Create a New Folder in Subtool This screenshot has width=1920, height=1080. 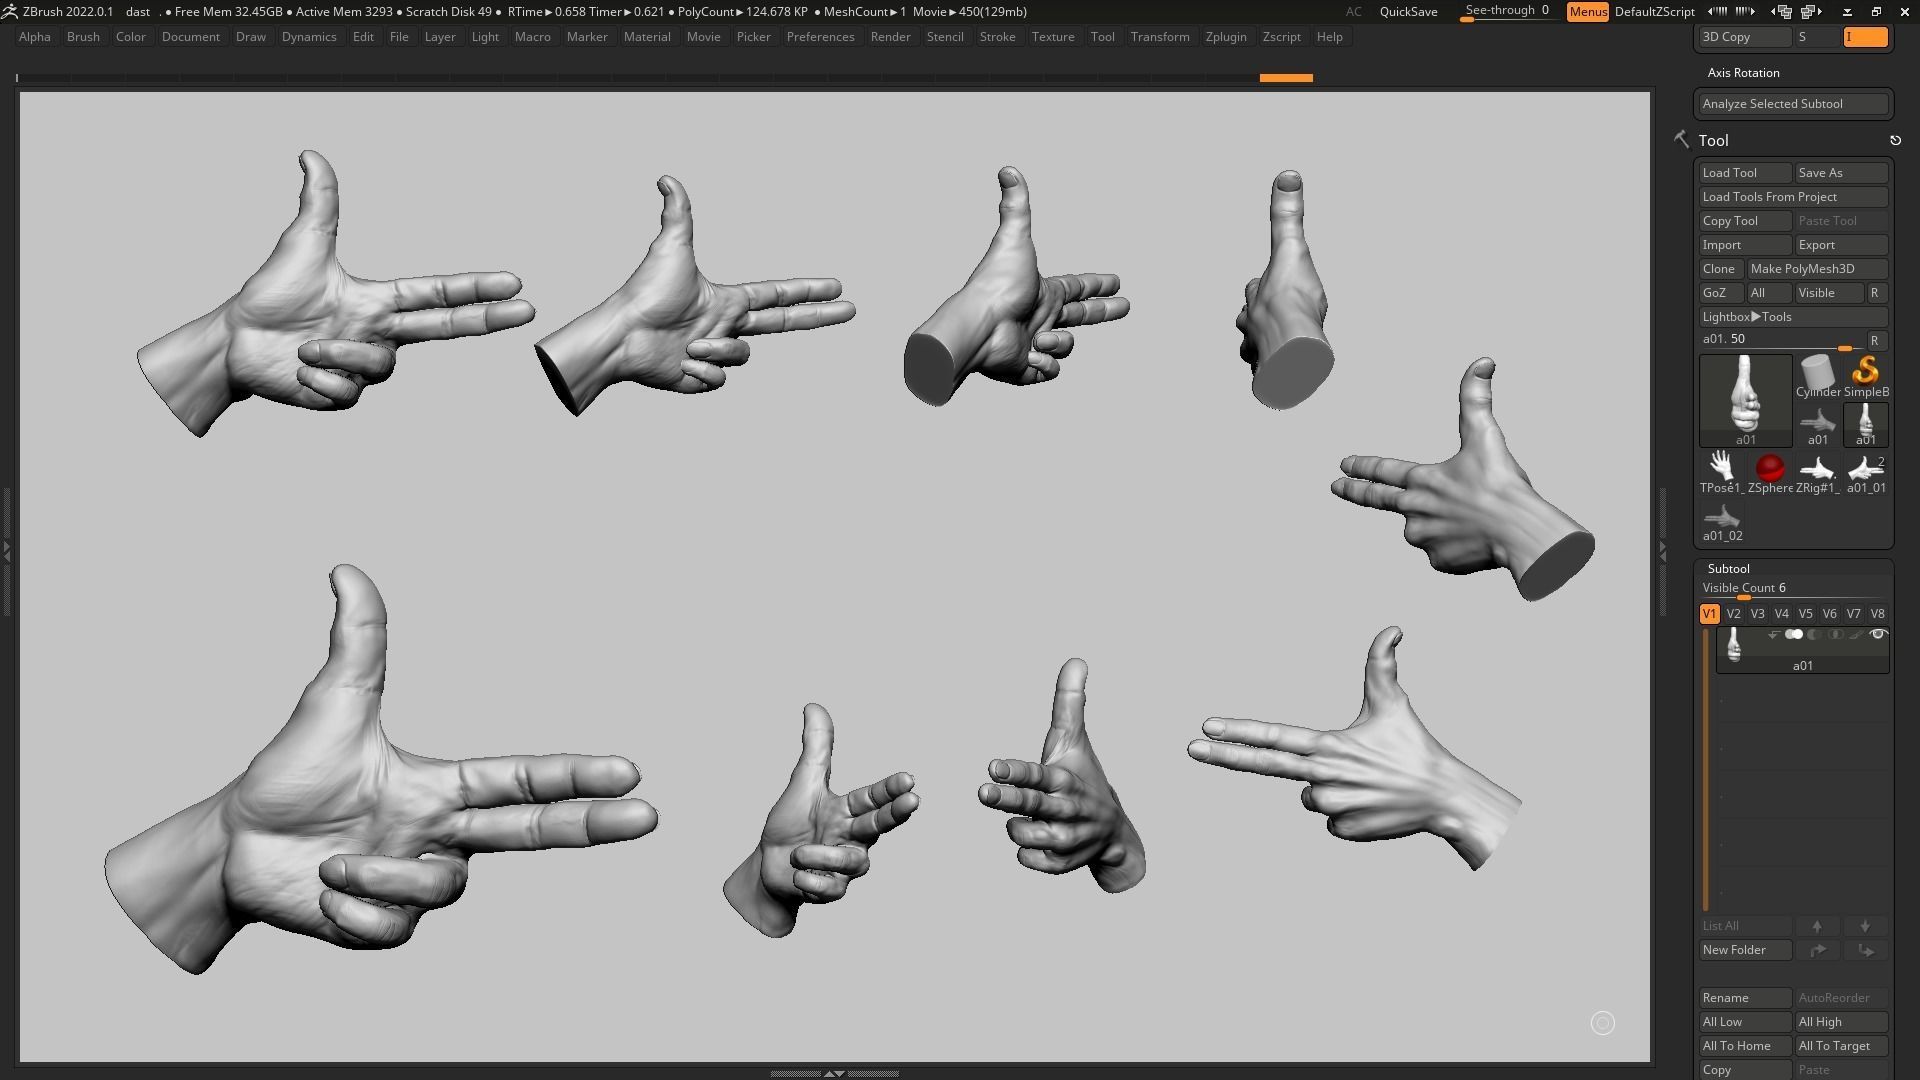pos(1745,950)
